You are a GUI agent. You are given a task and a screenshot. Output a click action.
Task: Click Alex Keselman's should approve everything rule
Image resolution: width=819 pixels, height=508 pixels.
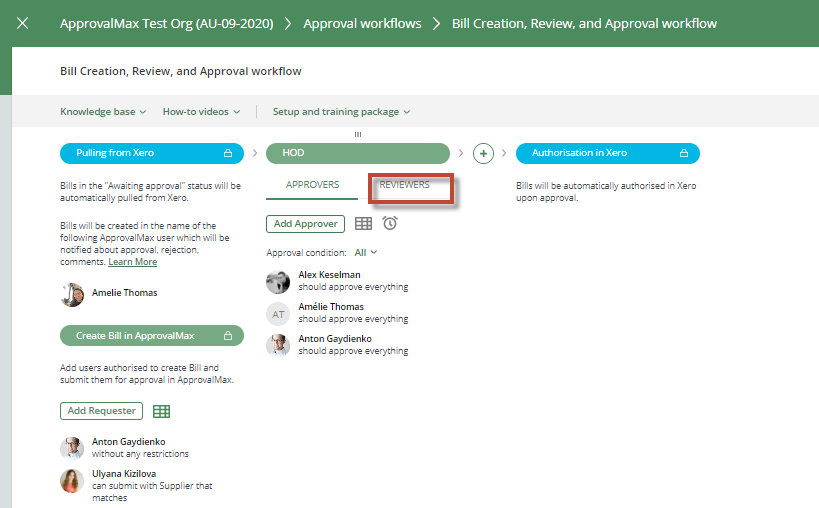pyautogui.click(x=353, y=287)
